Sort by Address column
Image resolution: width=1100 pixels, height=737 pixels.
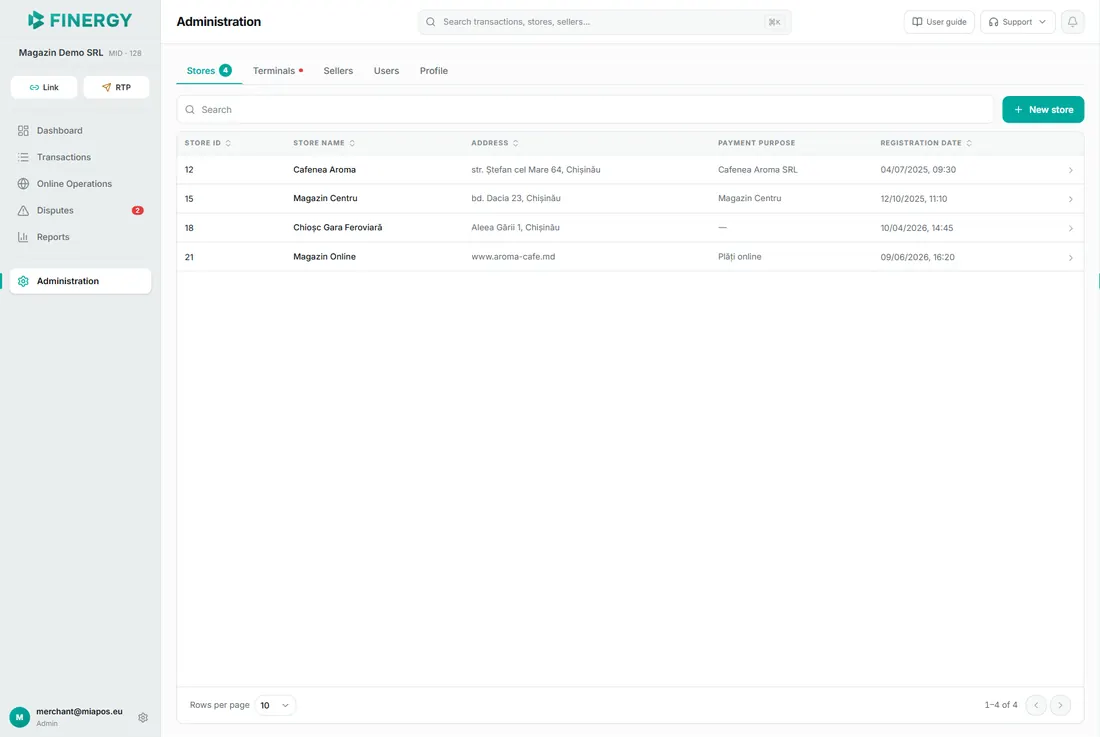495,143
